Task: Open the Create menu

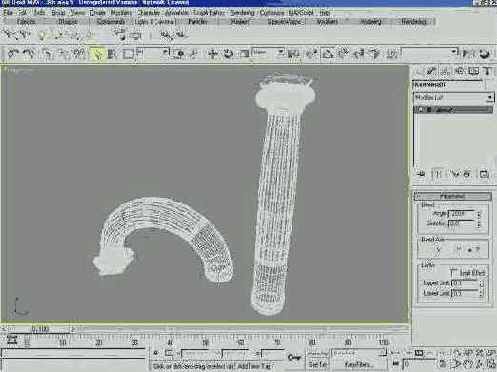Action: coord(97,13)
